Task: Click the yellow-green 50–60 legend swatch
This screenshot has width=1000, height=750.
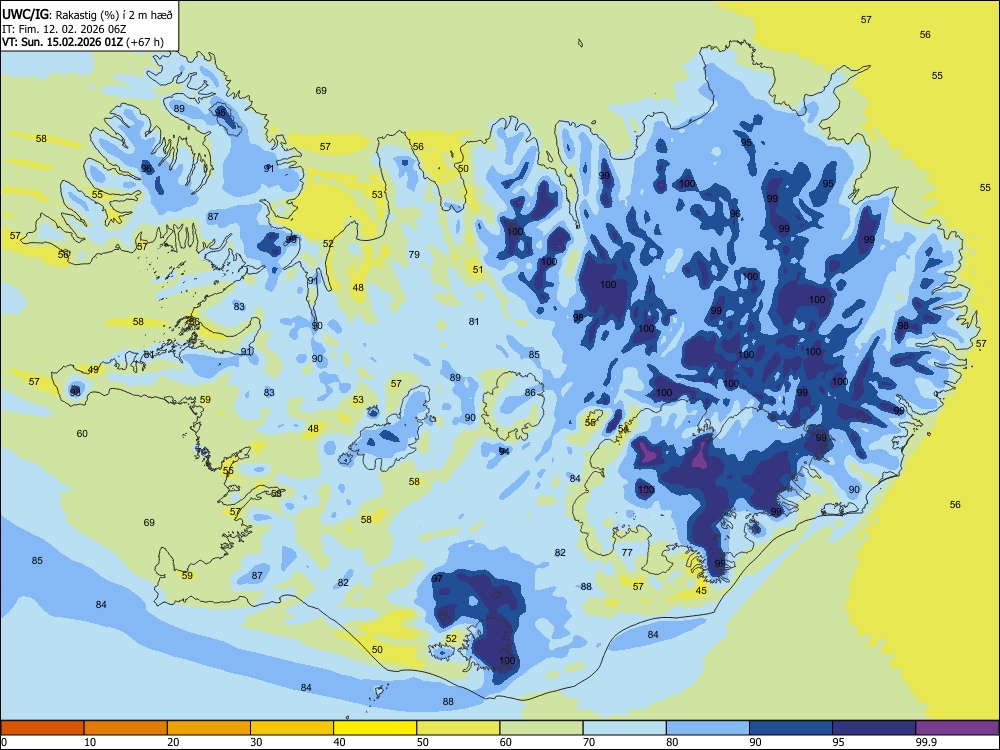Action: point(458,728)
